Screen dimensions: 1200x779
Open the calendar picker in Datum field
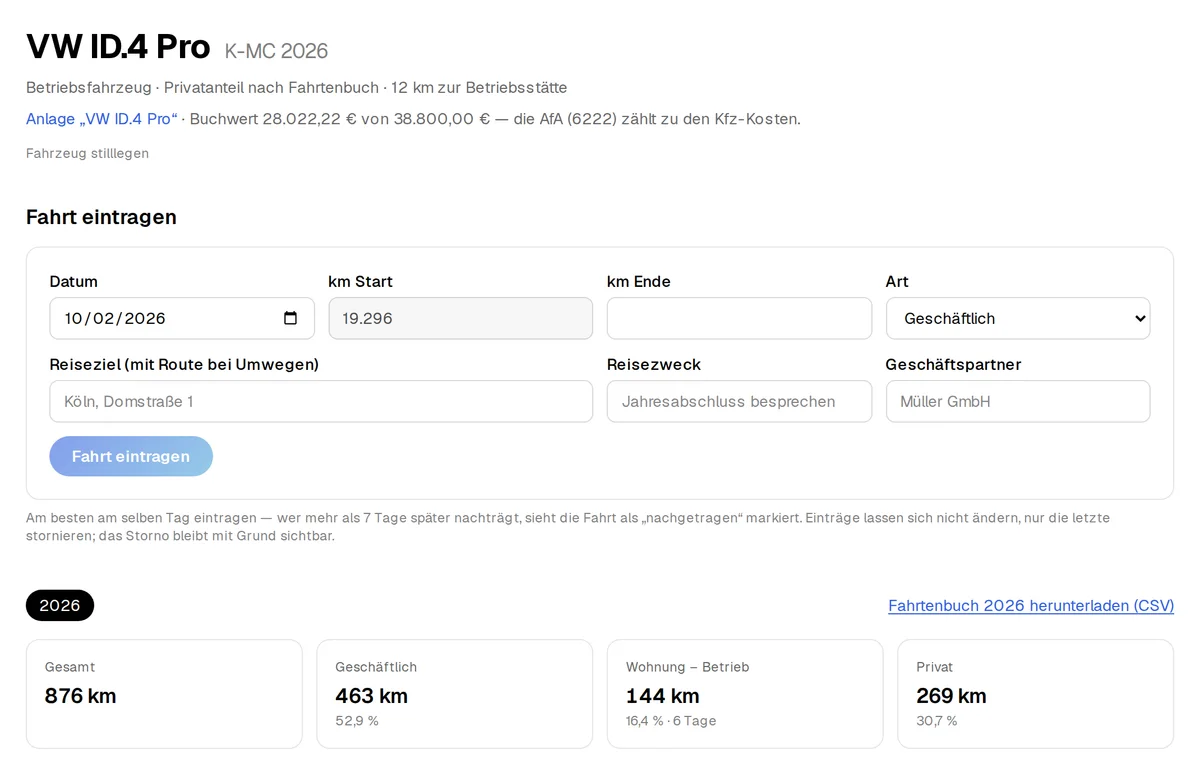tap(290, 318)
